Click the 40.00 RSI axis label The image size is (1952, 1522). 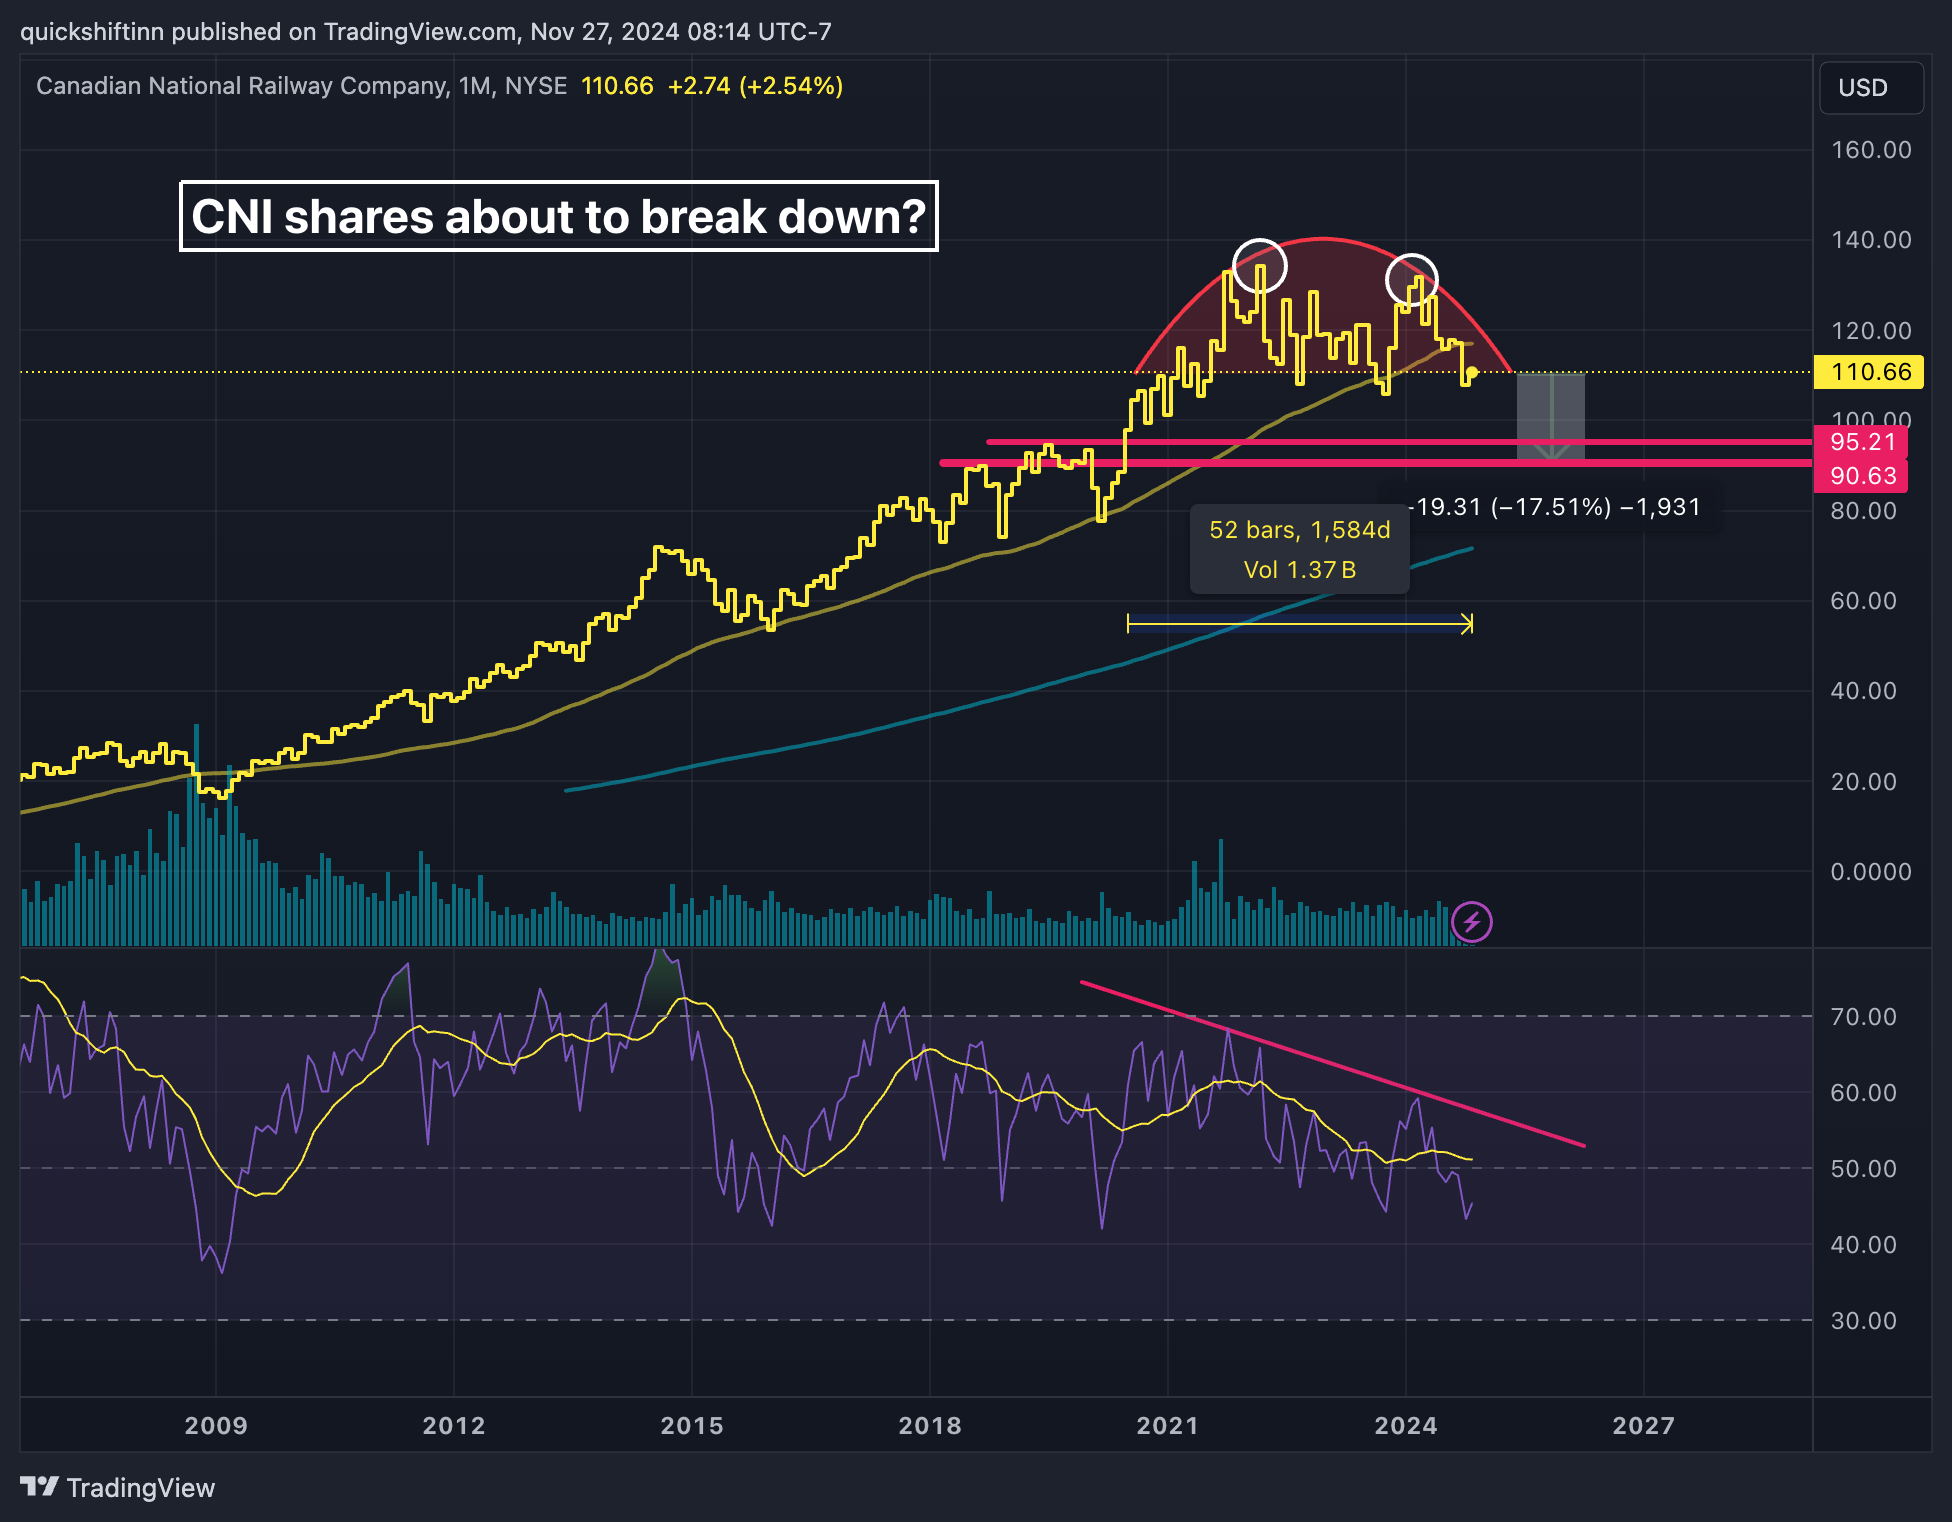tap(1864, 1245)
